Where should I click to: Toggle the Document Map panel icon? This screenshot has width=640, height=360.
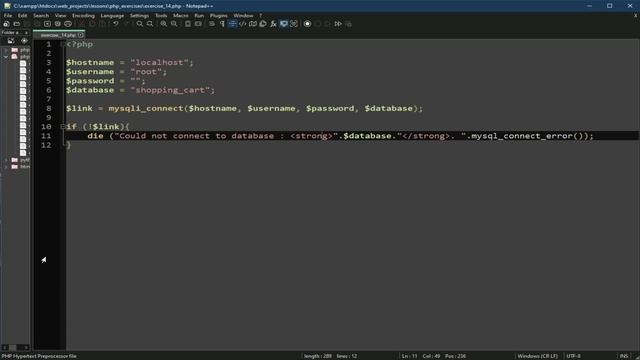click(x=253, y=24)
